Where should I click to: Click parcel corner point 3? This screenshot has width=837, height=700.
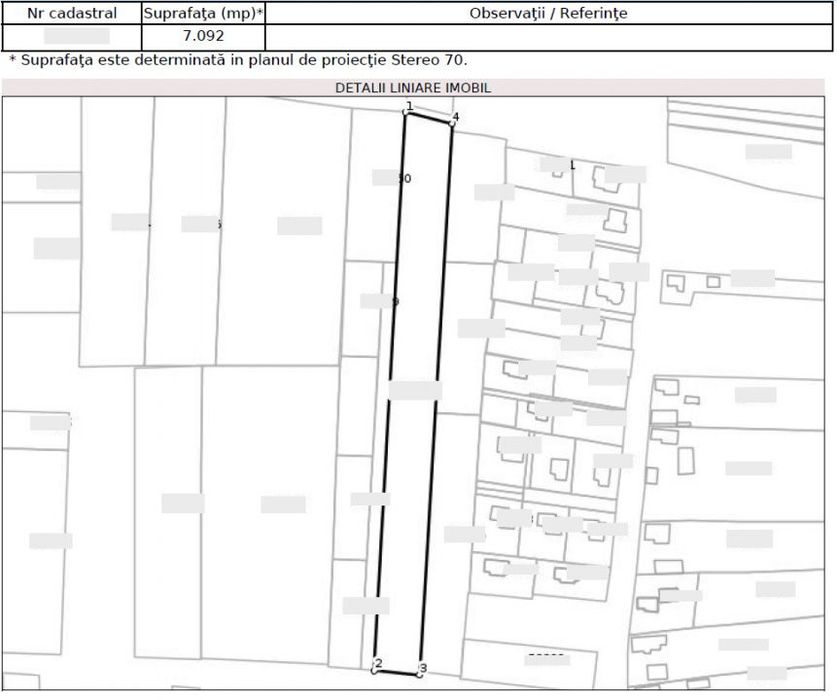(x=420, y=674)
